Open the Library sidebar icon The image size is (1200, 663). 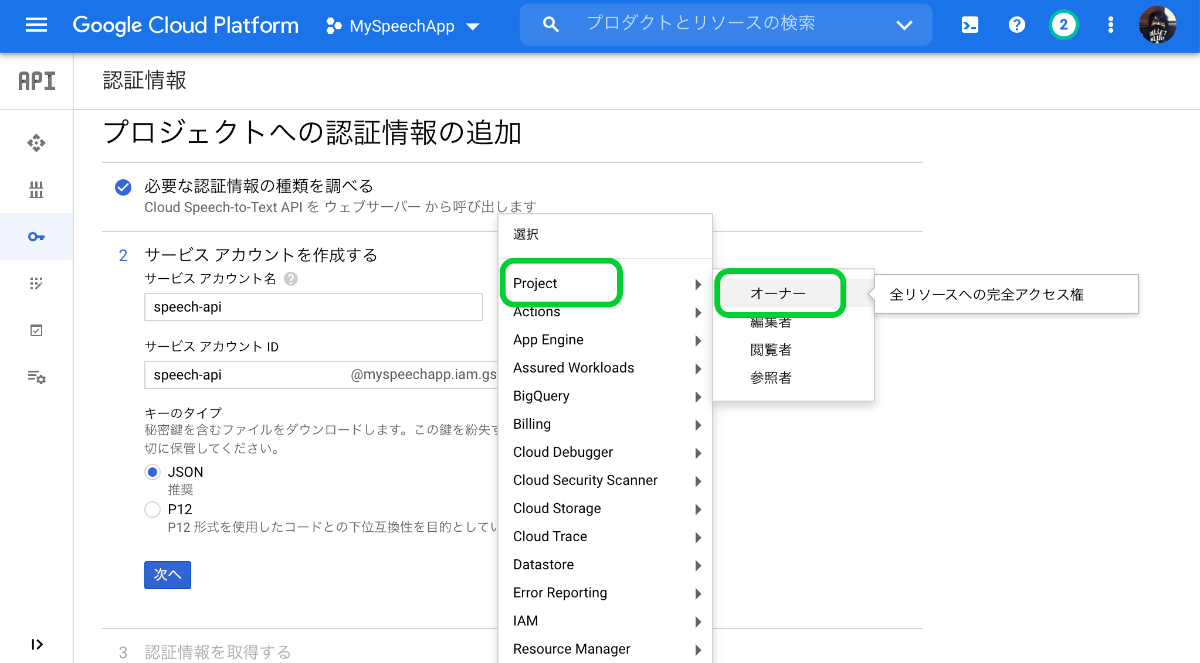pyautogui.click(x=37, y=190)
